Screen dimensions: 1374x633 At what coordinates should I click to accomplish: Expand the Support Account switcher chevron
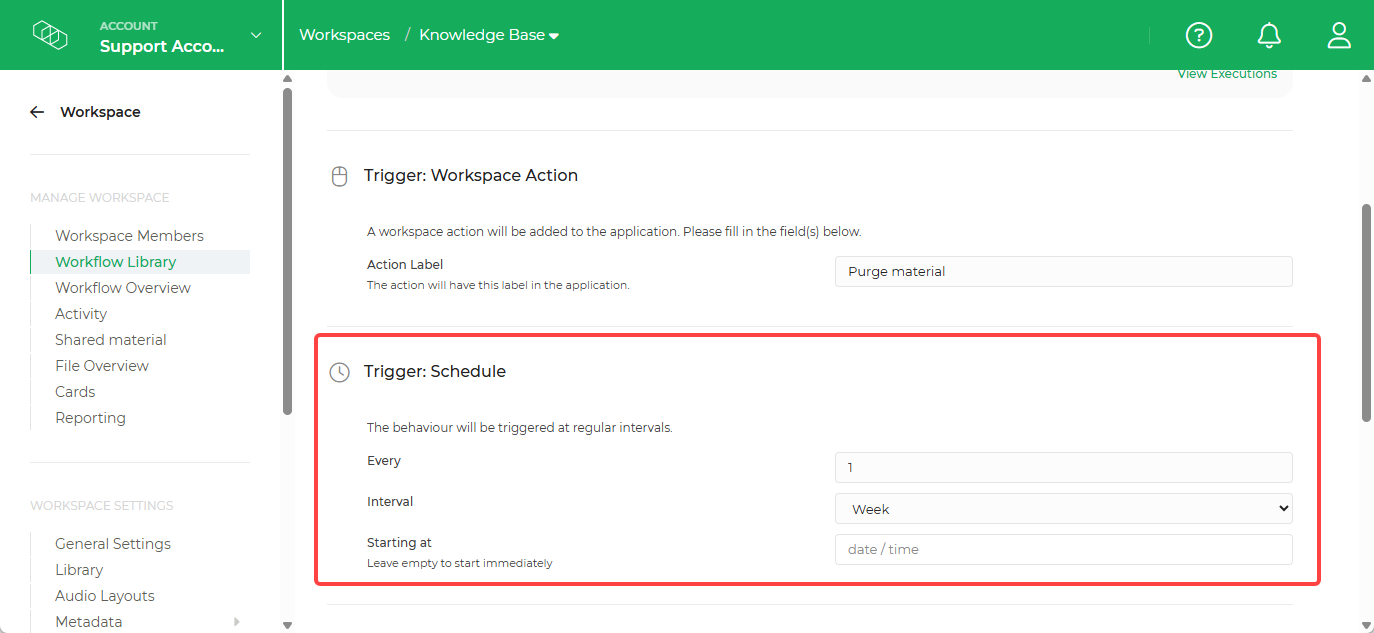click(x=256, y=35)
